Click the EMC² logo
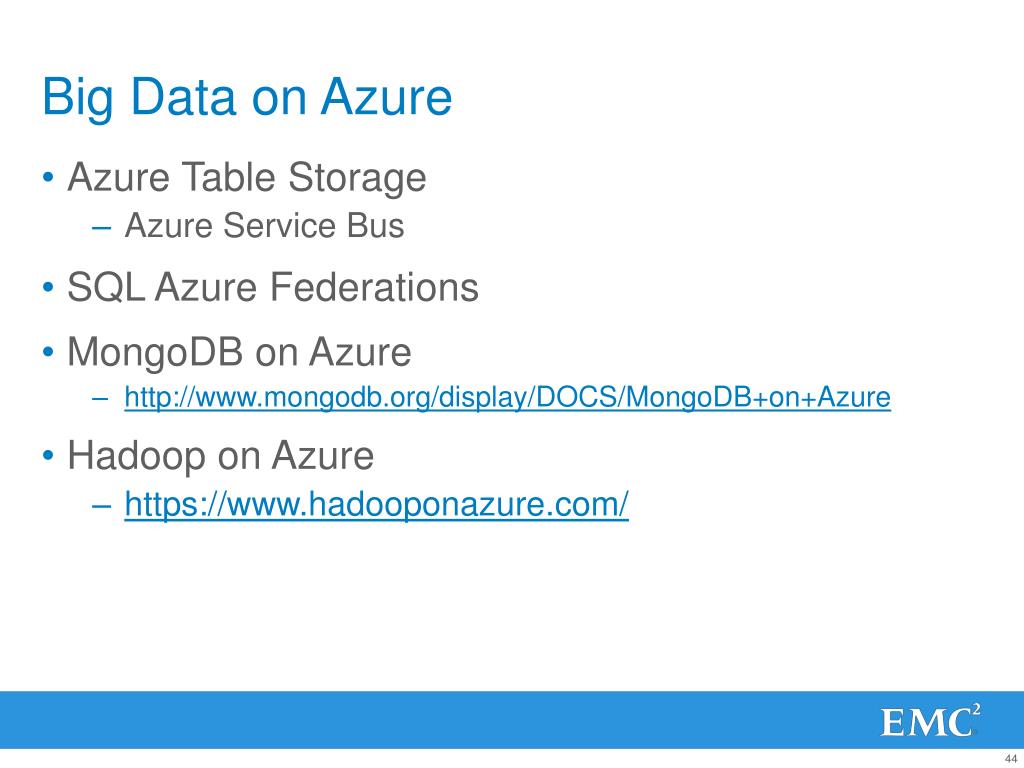 pos(930,721)
